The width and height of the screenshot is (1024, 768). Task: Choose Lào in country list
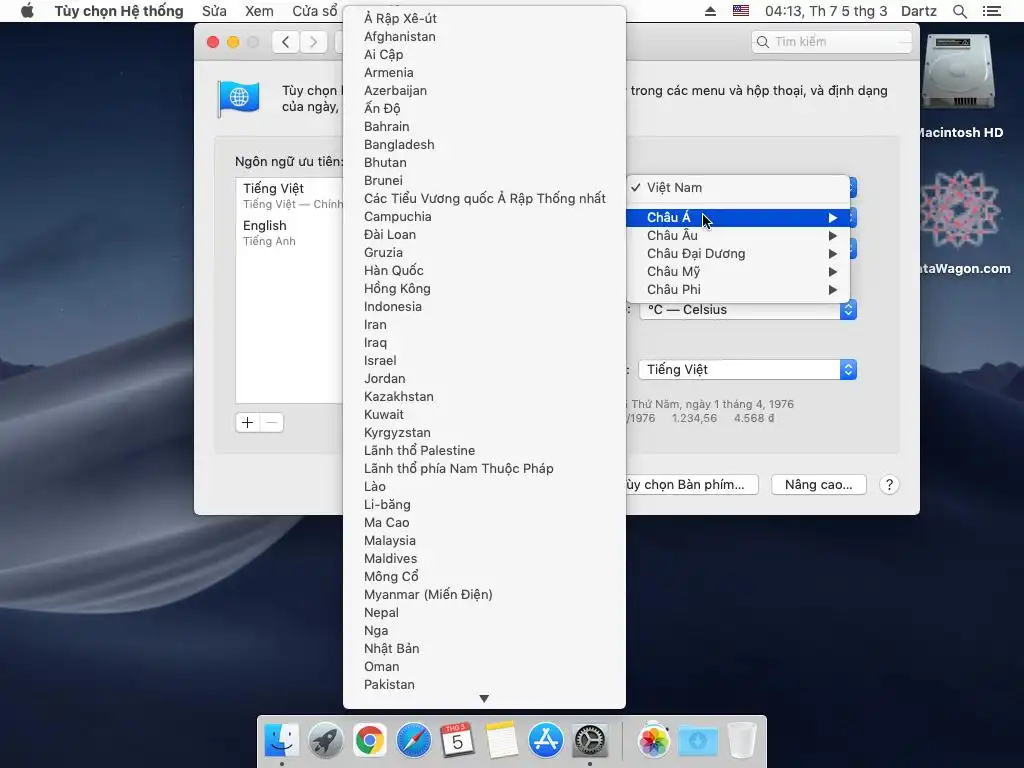(x=484, y=487)
